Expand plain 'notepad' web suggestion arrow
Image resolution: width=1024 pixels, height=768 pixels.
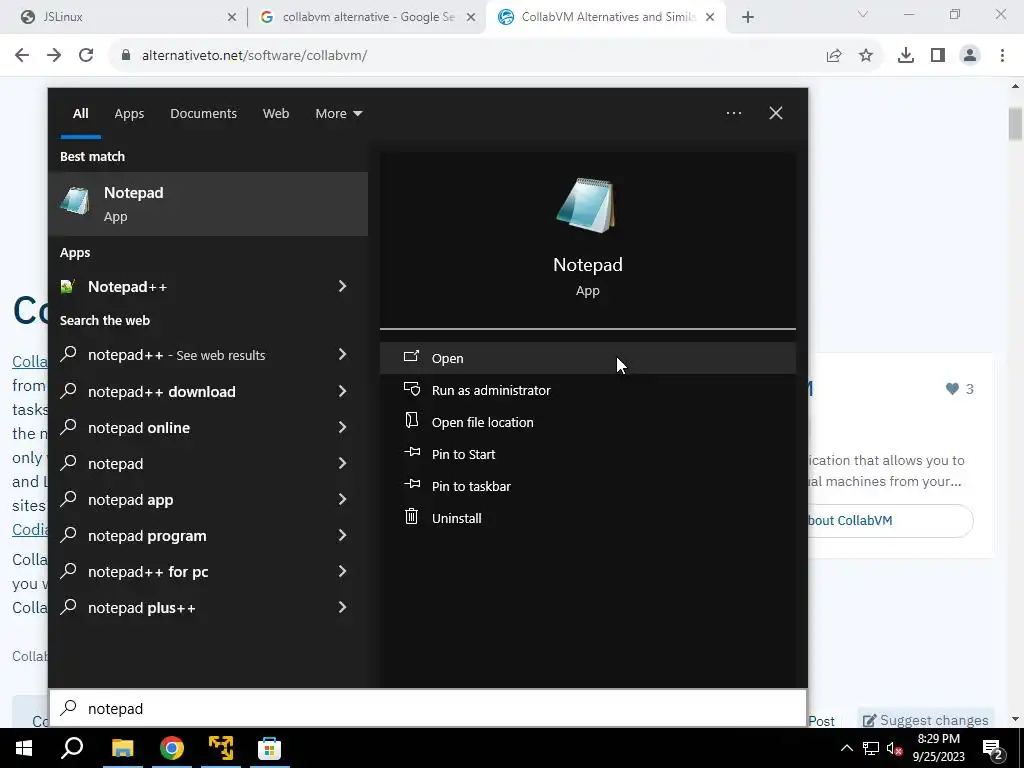coord(342,464)
